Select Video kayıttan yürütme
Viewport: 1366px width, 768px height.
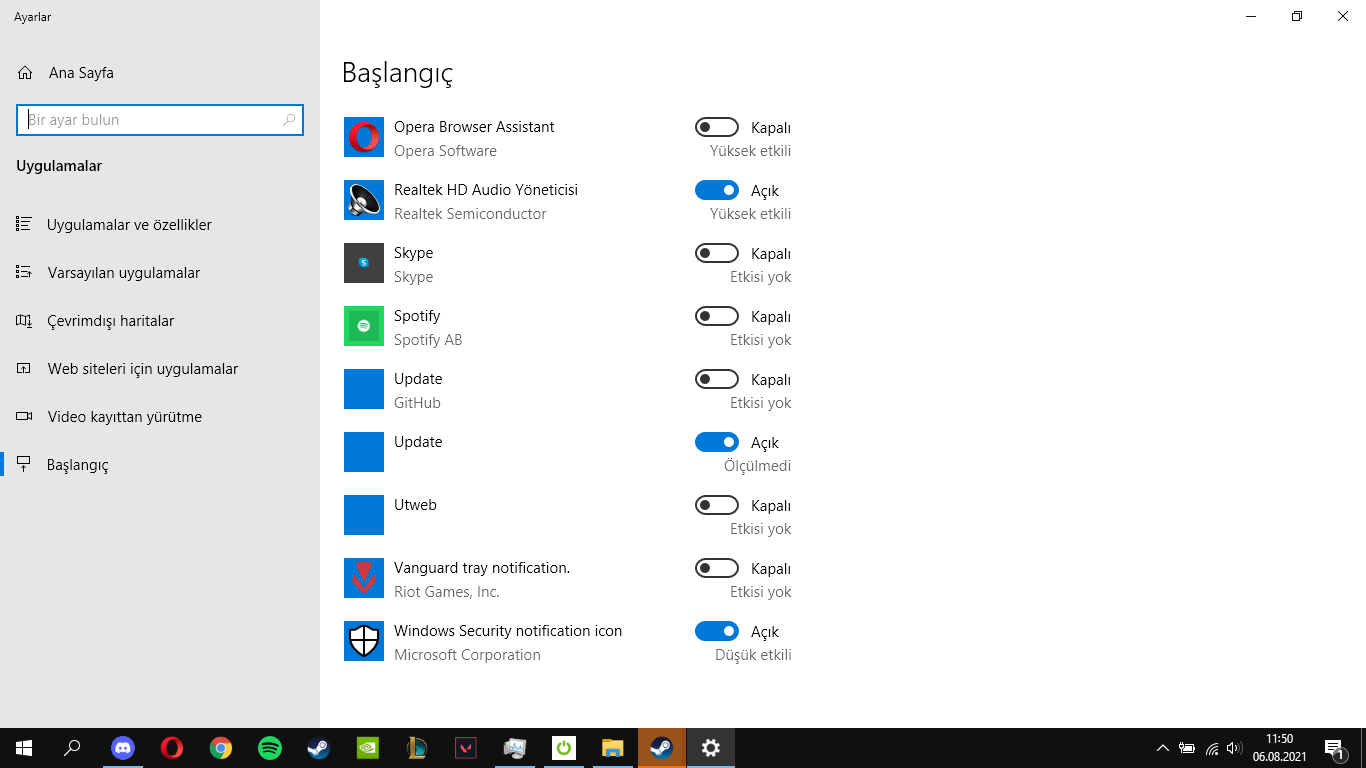coord(160,417)
